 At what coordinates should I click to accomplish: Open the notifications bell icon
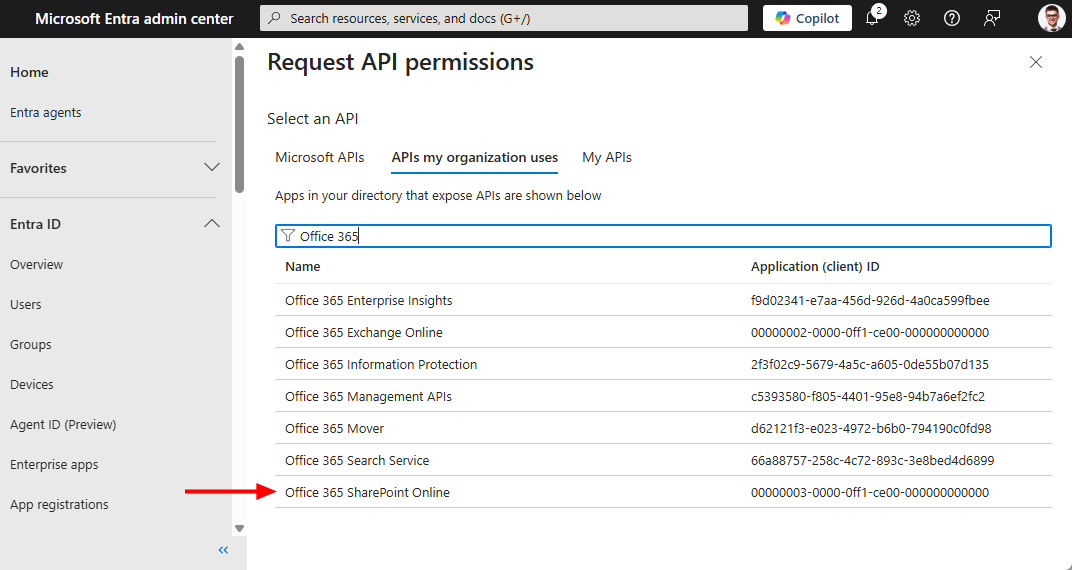[x=872, y=18]
